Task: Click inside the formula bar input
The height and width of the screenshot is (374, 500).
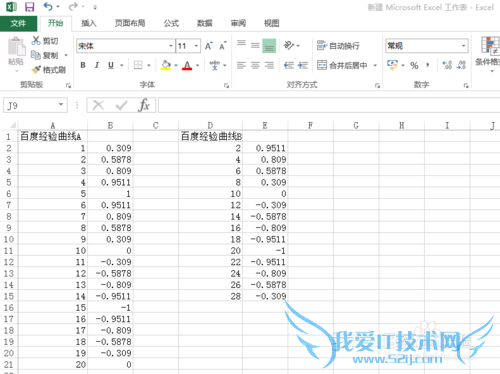Action: coord(329,105)
